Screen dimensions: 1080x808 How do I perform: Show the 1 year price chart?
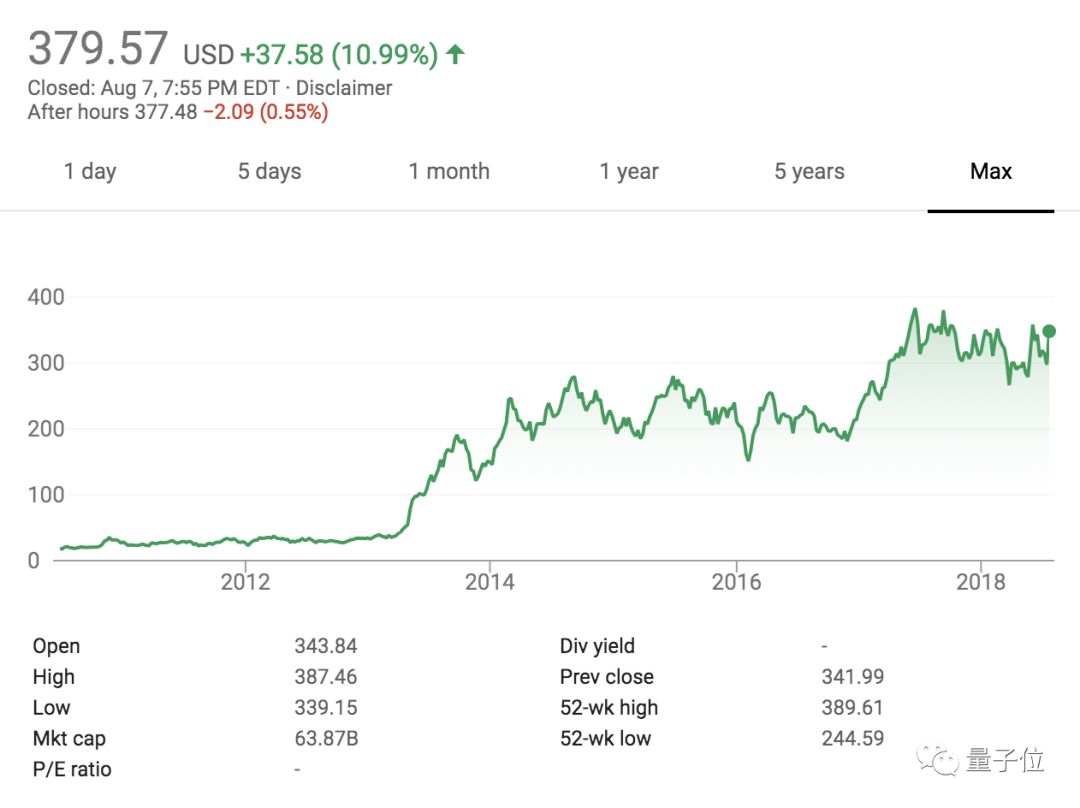(629, 172)
